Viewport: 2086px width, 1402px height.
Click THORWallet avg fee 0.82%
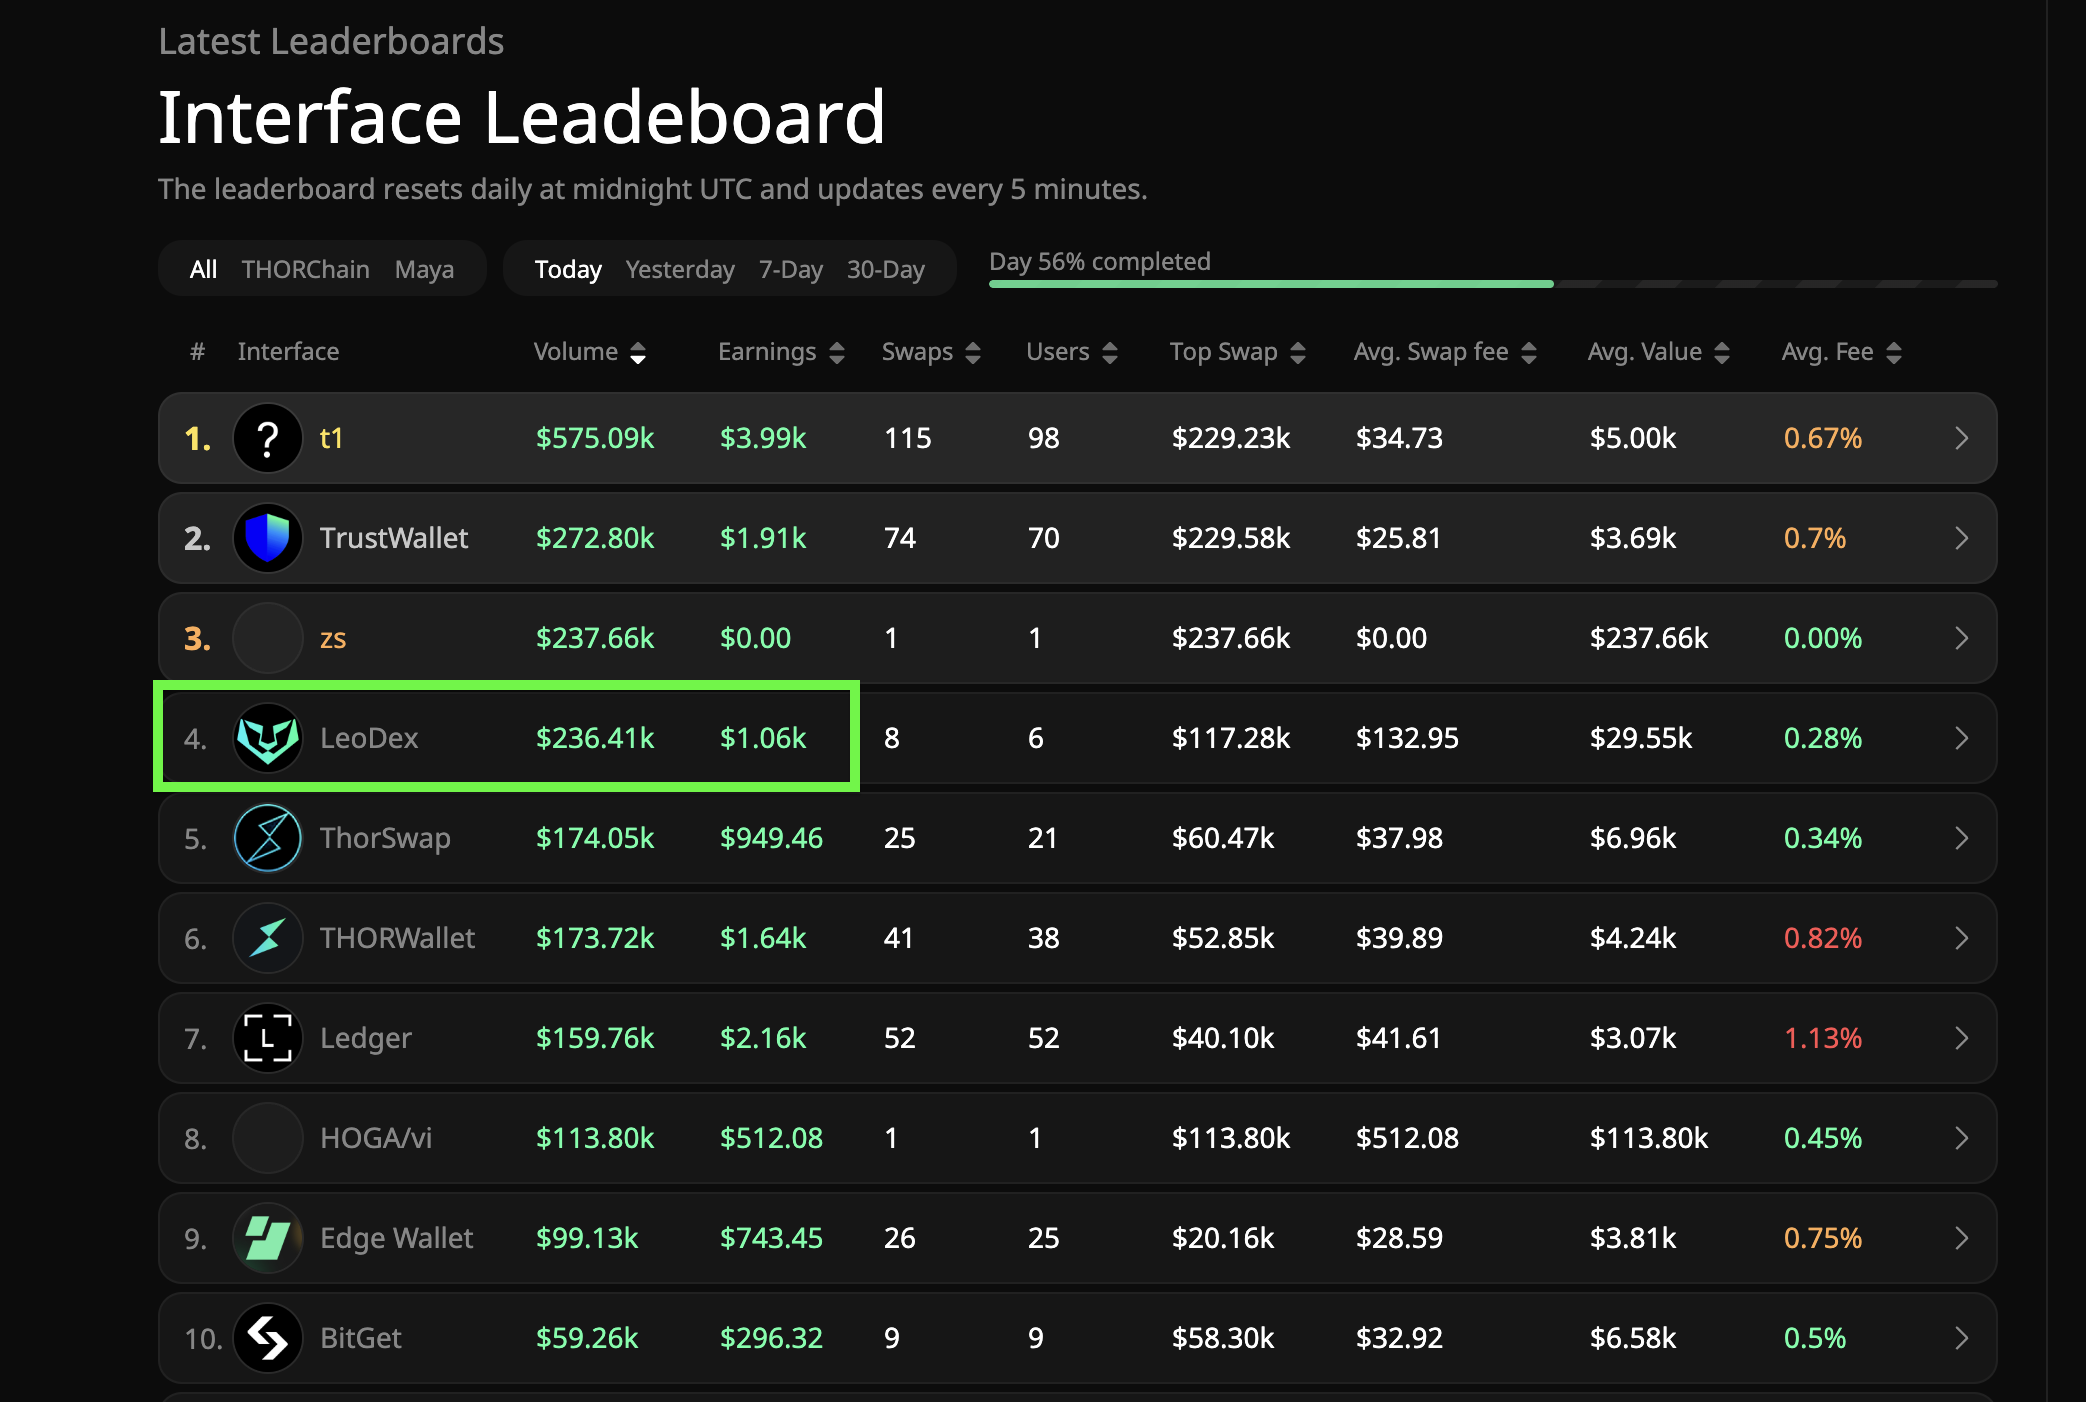pos(1823,938)
